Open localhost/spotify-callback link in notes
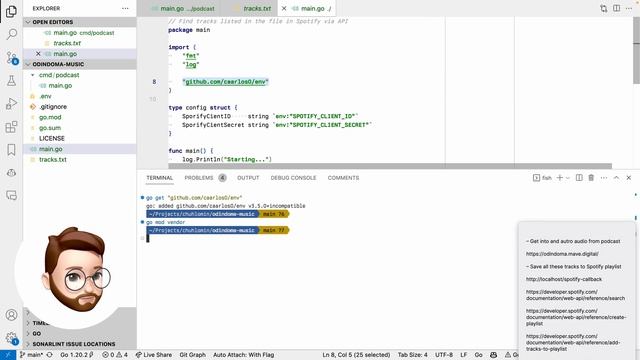The width and height of the screenshot is (640, 360). click(564, 279)
